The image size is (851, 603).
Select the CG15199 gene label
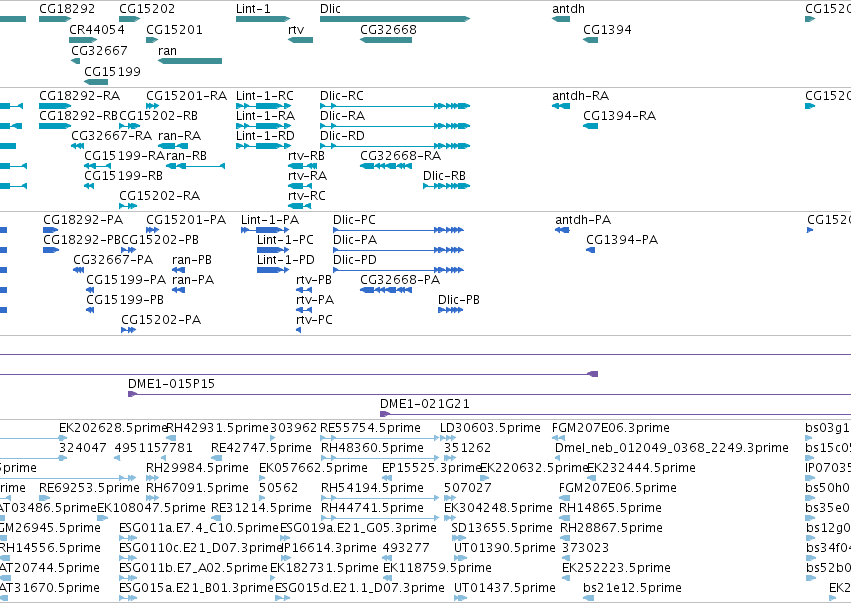112,71
